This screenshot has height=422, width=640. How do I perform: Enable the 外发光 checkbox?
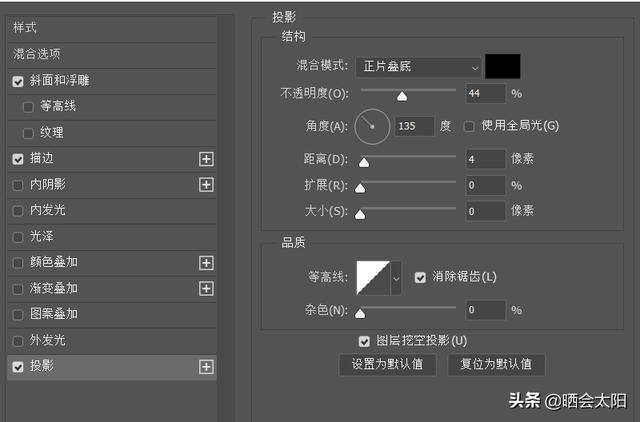[x=18, y=341]
